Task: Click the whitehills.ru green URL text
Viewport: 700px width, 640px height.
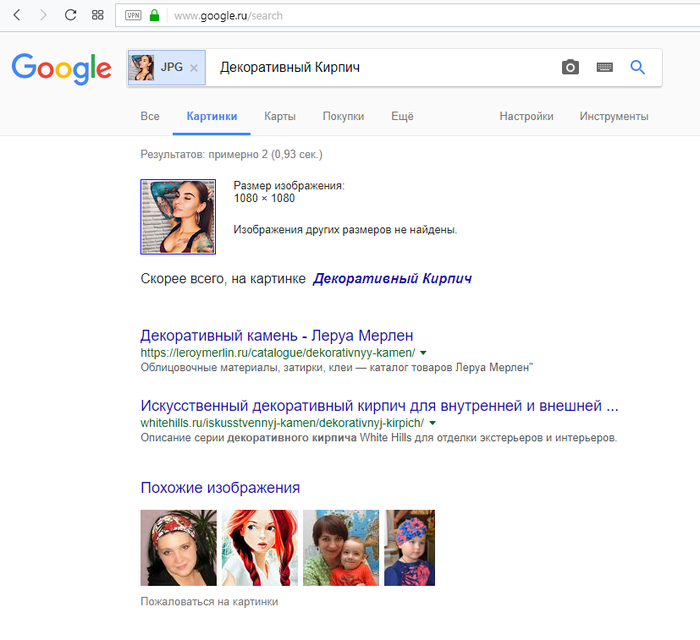Action: point(282,423)
